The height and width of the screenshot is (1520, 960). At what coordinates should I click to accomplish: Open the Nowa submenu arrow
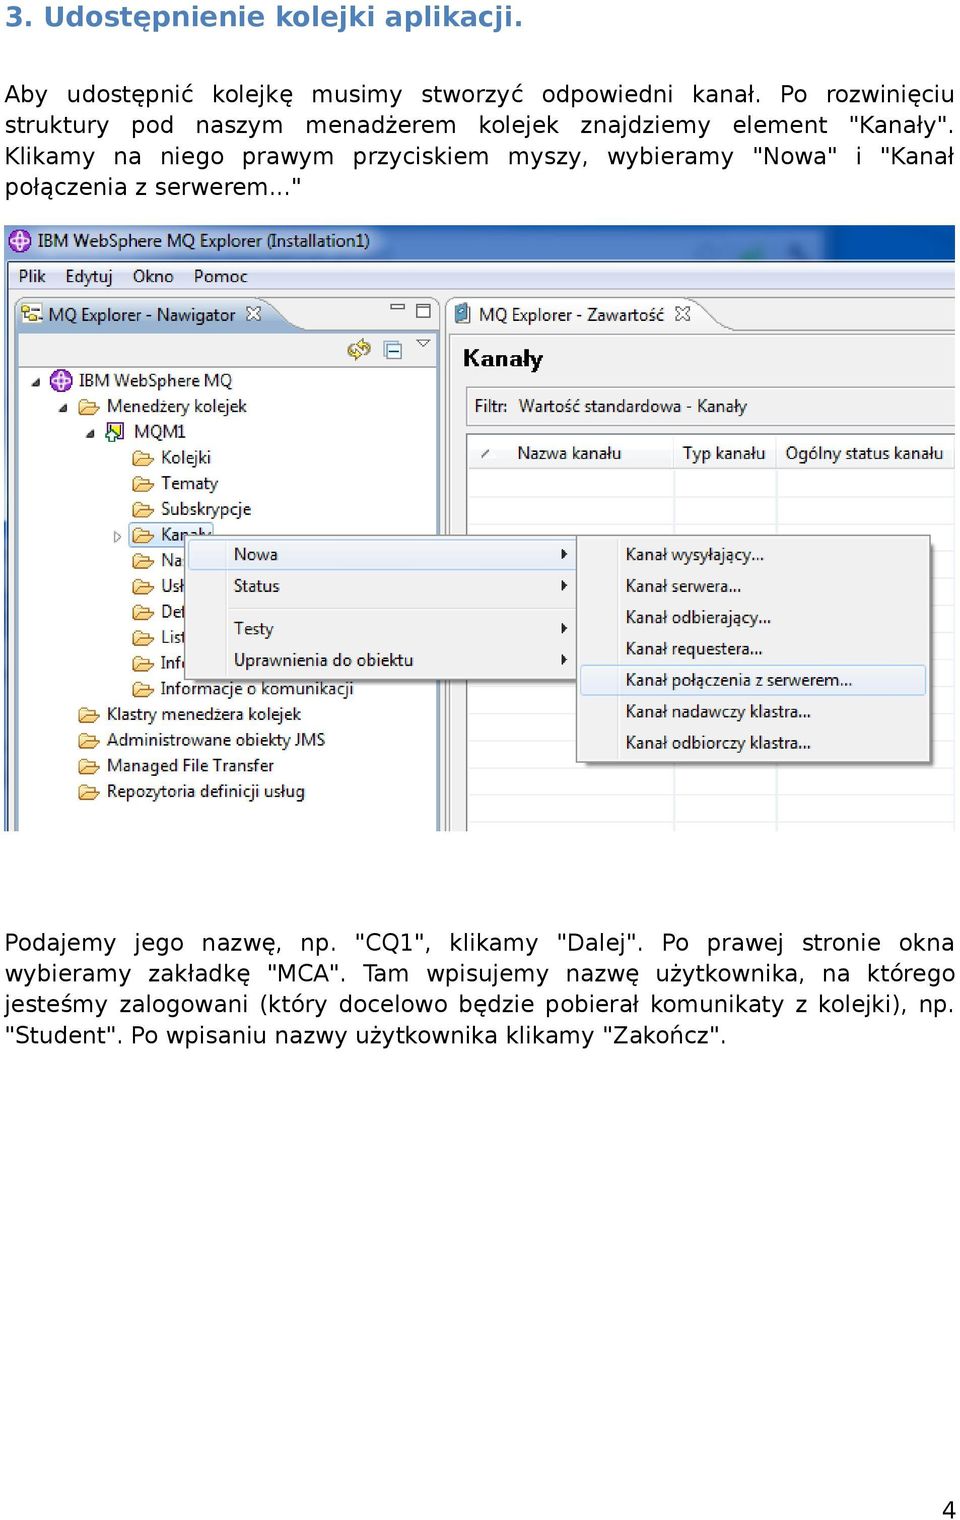(x=564, y=554)
